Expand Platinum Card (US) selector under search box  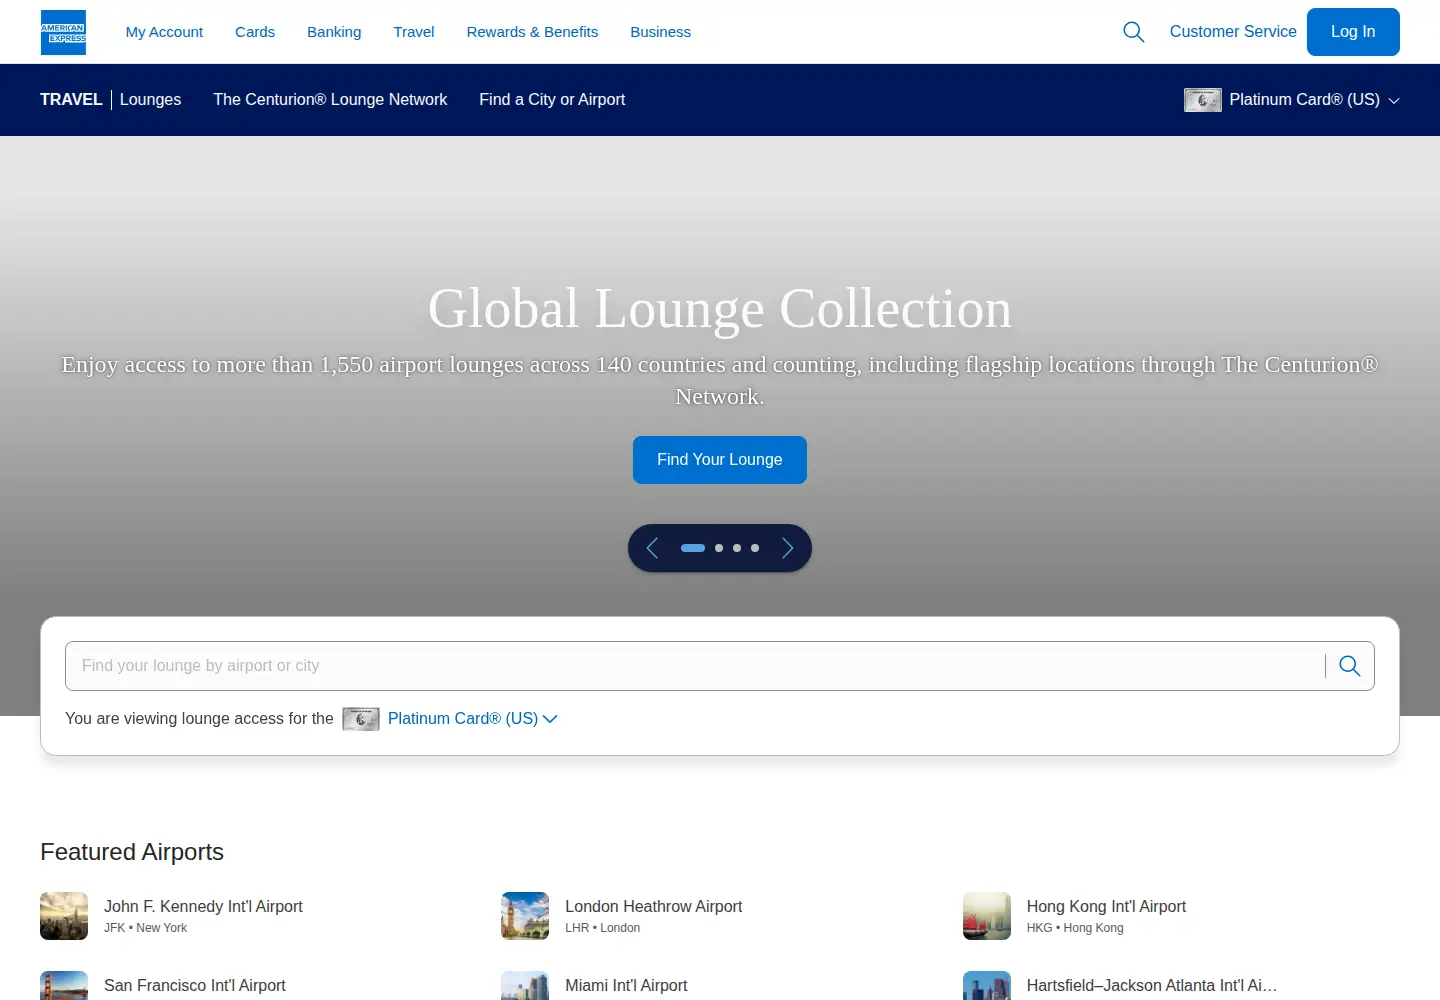click(x=472, y=719)
